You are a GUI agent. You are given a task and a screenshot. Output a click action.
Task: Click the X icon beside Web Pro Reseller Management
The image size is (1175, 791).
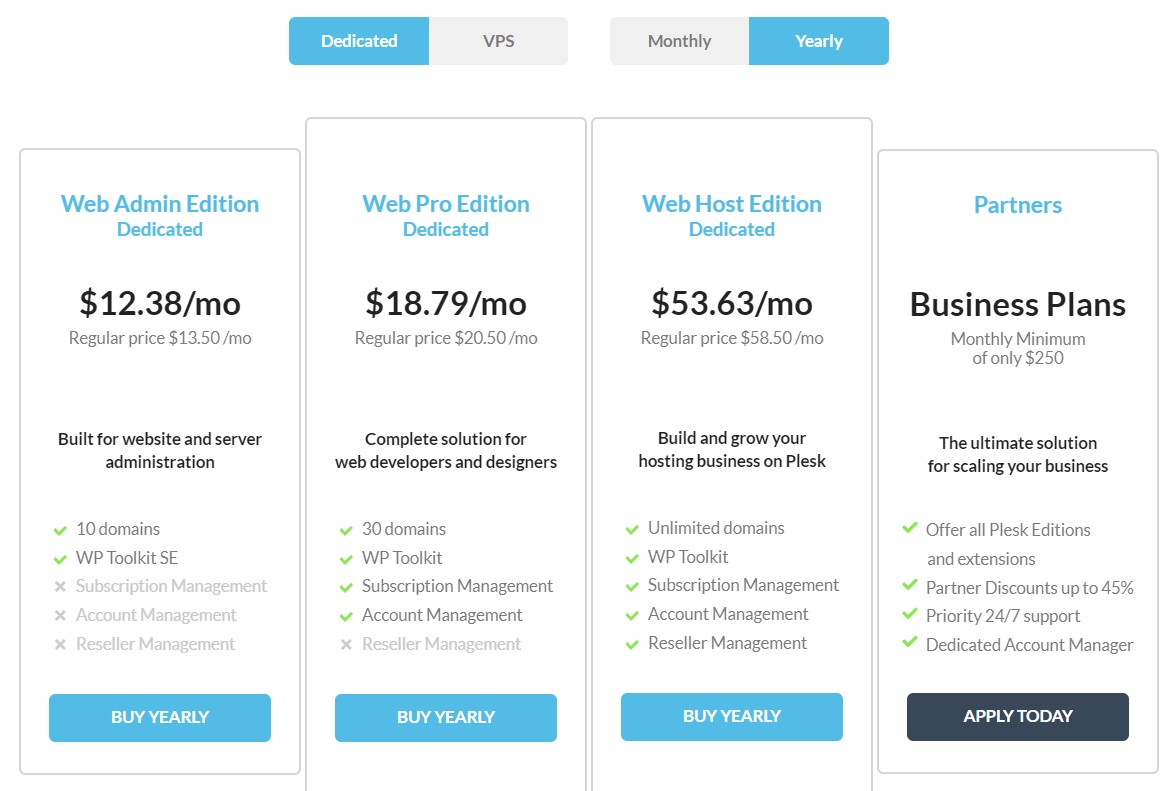point(346,644)
